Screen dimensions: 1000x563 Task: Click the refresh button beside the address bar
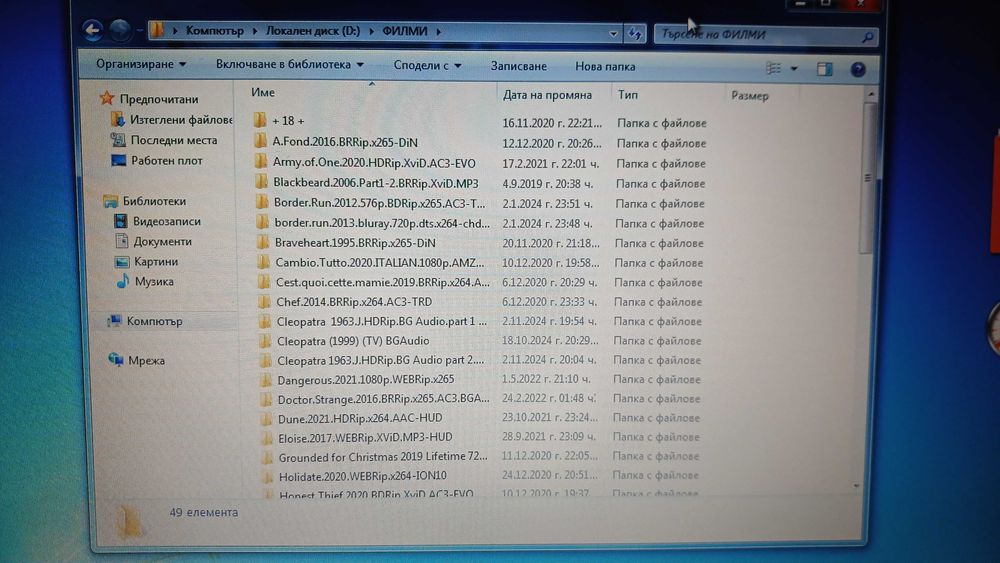click(635, 34)
